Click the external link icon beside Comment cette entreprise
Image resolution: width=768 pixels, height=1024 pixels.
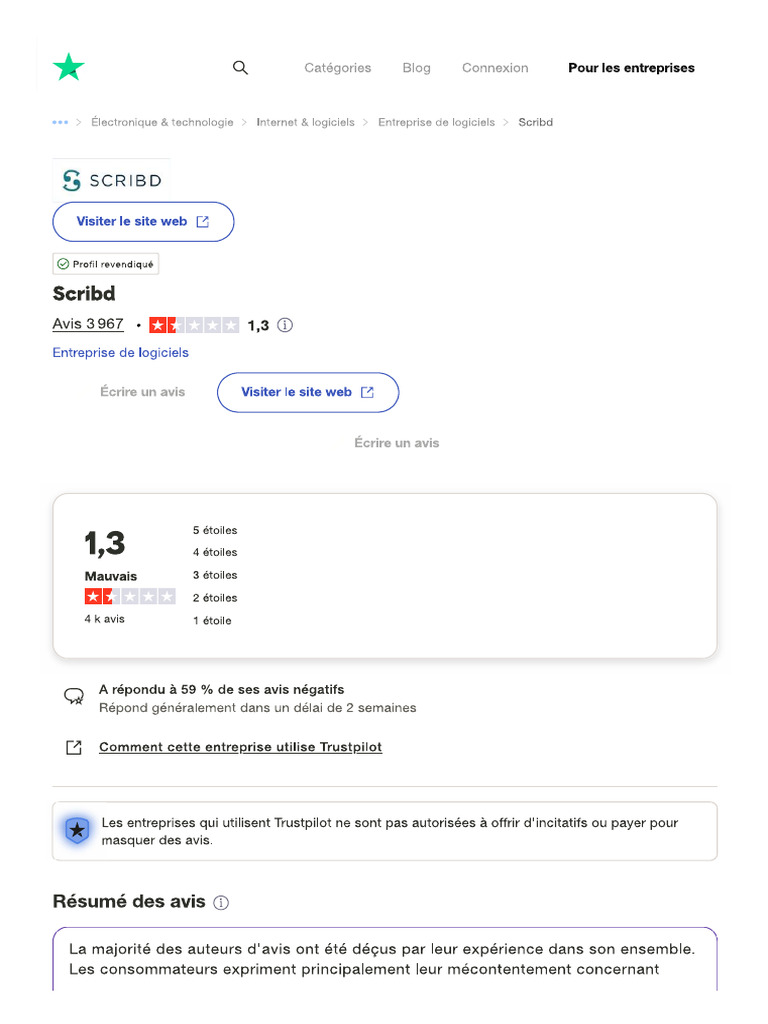(x=74, y=747)
